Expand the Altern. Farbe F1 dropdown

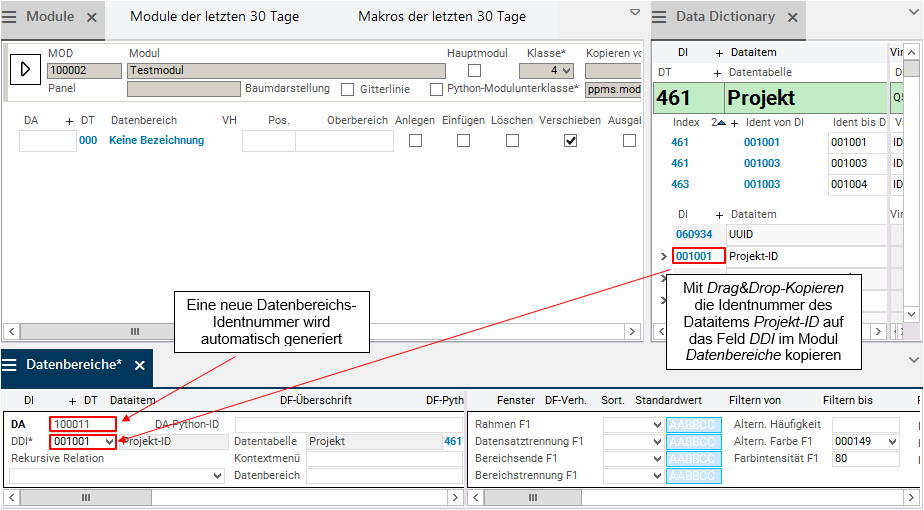[x=891, y=441]
